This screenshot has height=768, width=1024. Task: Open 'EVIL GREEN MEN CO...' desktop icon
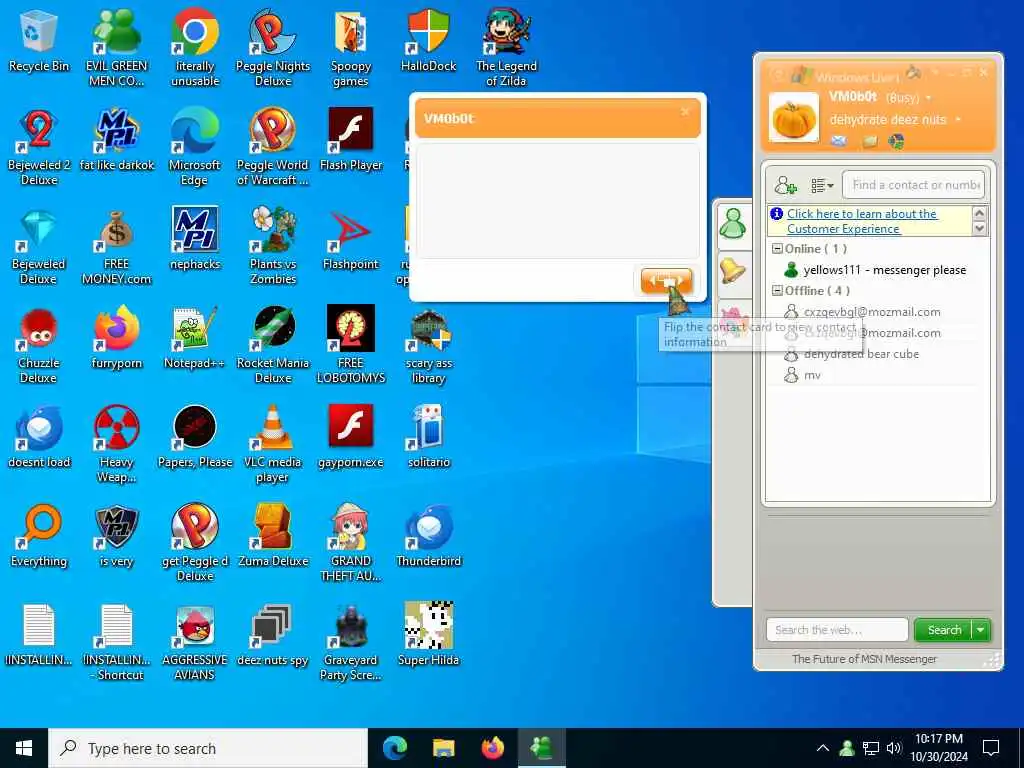tap(116, 49)
